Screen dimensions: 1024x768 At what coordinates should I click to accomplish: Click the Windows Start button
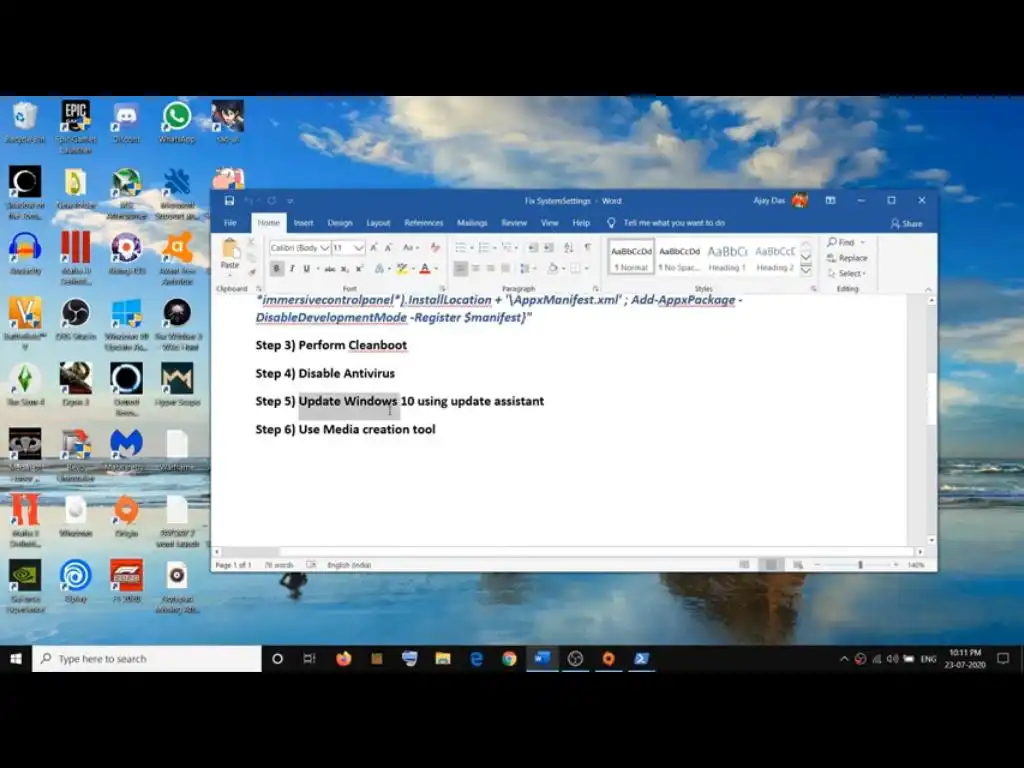tap(16, 658)
